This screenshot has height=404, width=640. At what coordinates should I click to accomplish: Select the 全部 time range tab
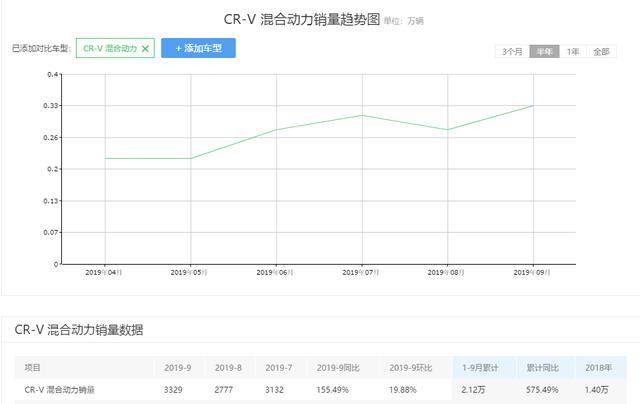coord(601,51)
